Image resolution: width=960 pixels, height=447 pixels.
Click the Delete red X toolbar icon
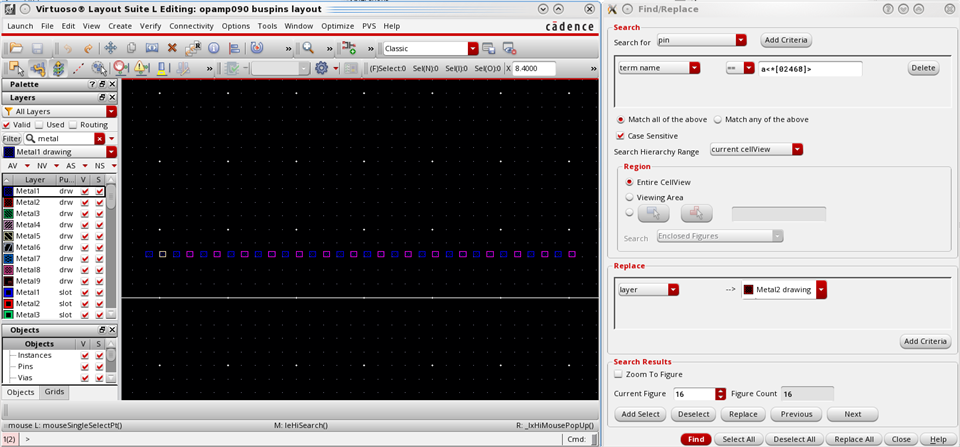point(172,48)
